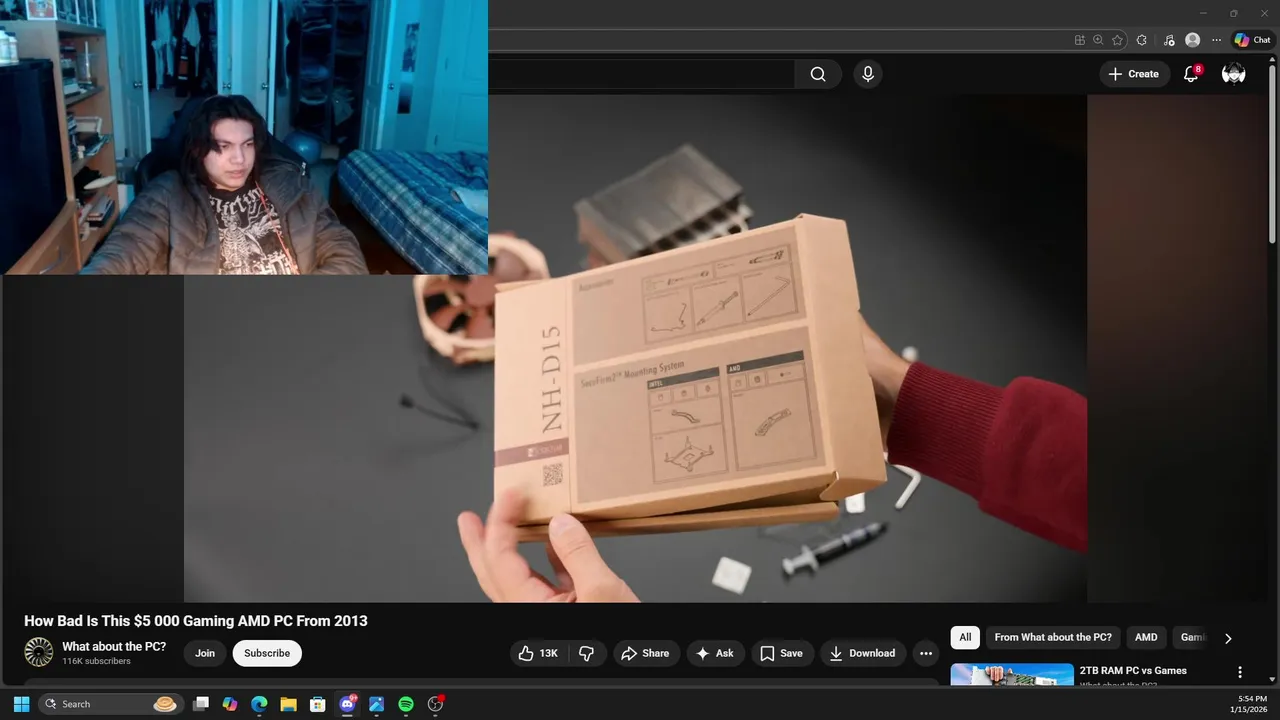The image size is (1280, 720).
Task: Click the video title text
Action: (x=196, y=621)
